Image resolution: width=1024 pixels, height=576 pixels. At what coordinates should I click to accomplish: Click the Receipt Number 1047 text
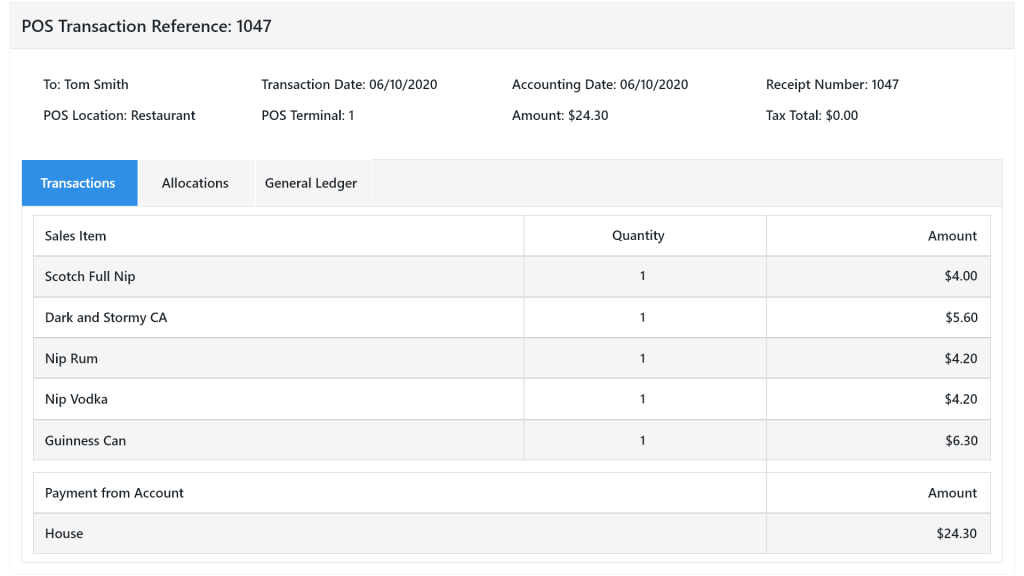click(832, 84)
